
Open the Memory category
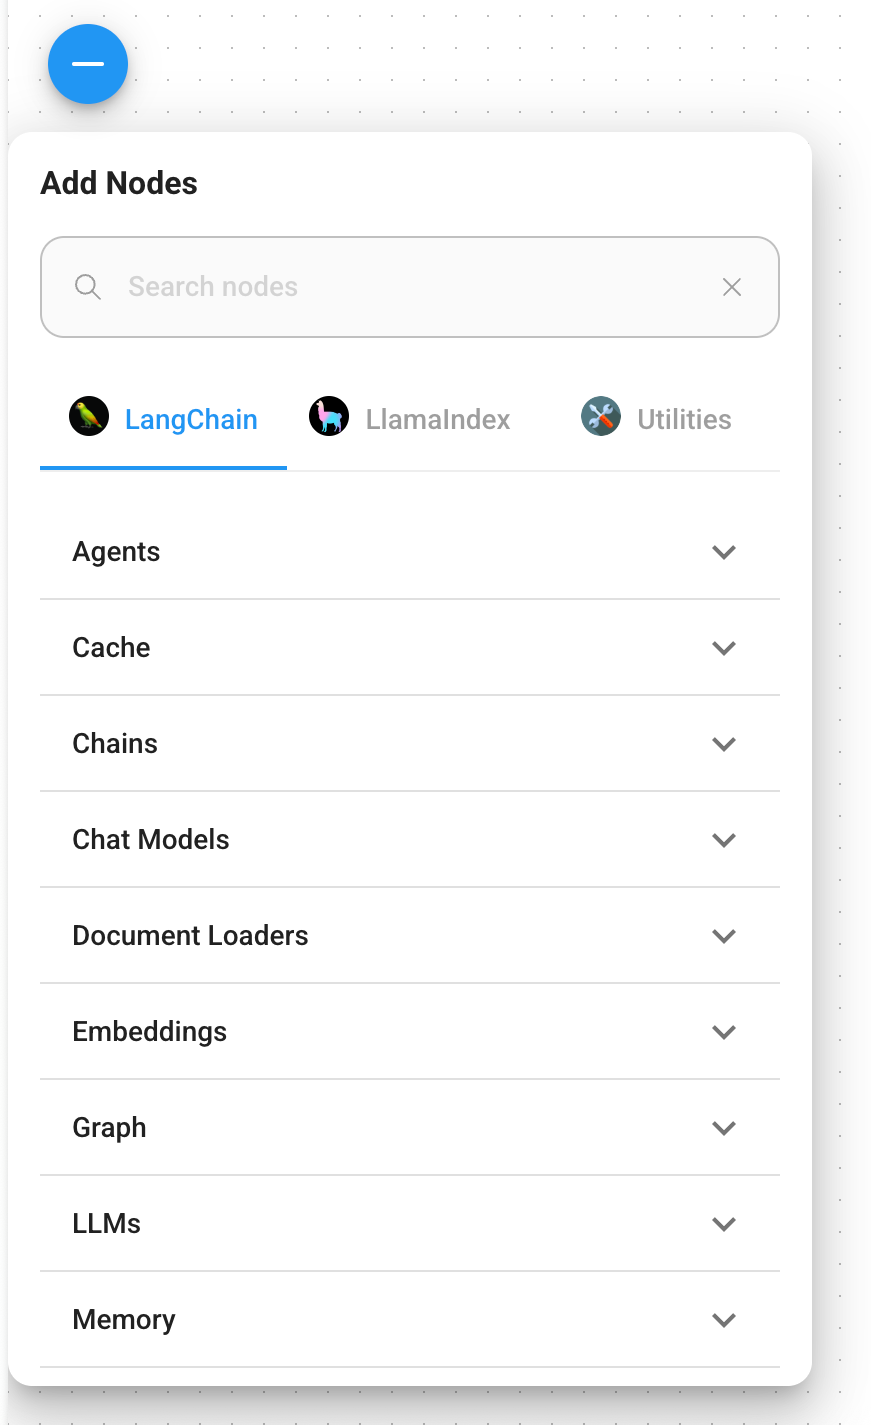[410, 1320]
